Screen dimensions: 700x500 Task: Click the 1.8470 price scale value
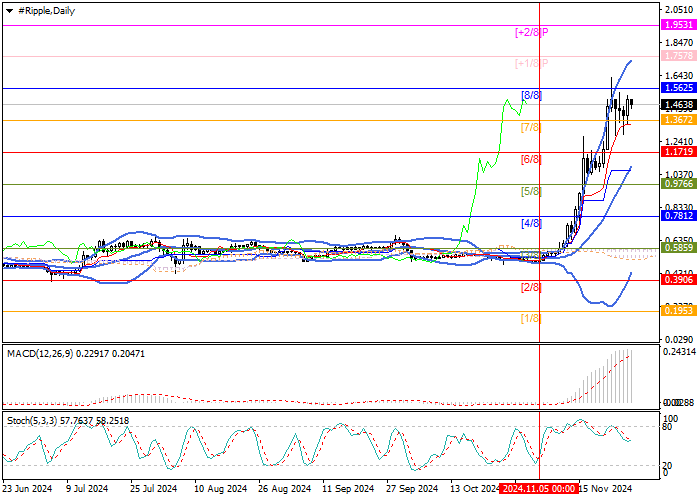(679, 43)
